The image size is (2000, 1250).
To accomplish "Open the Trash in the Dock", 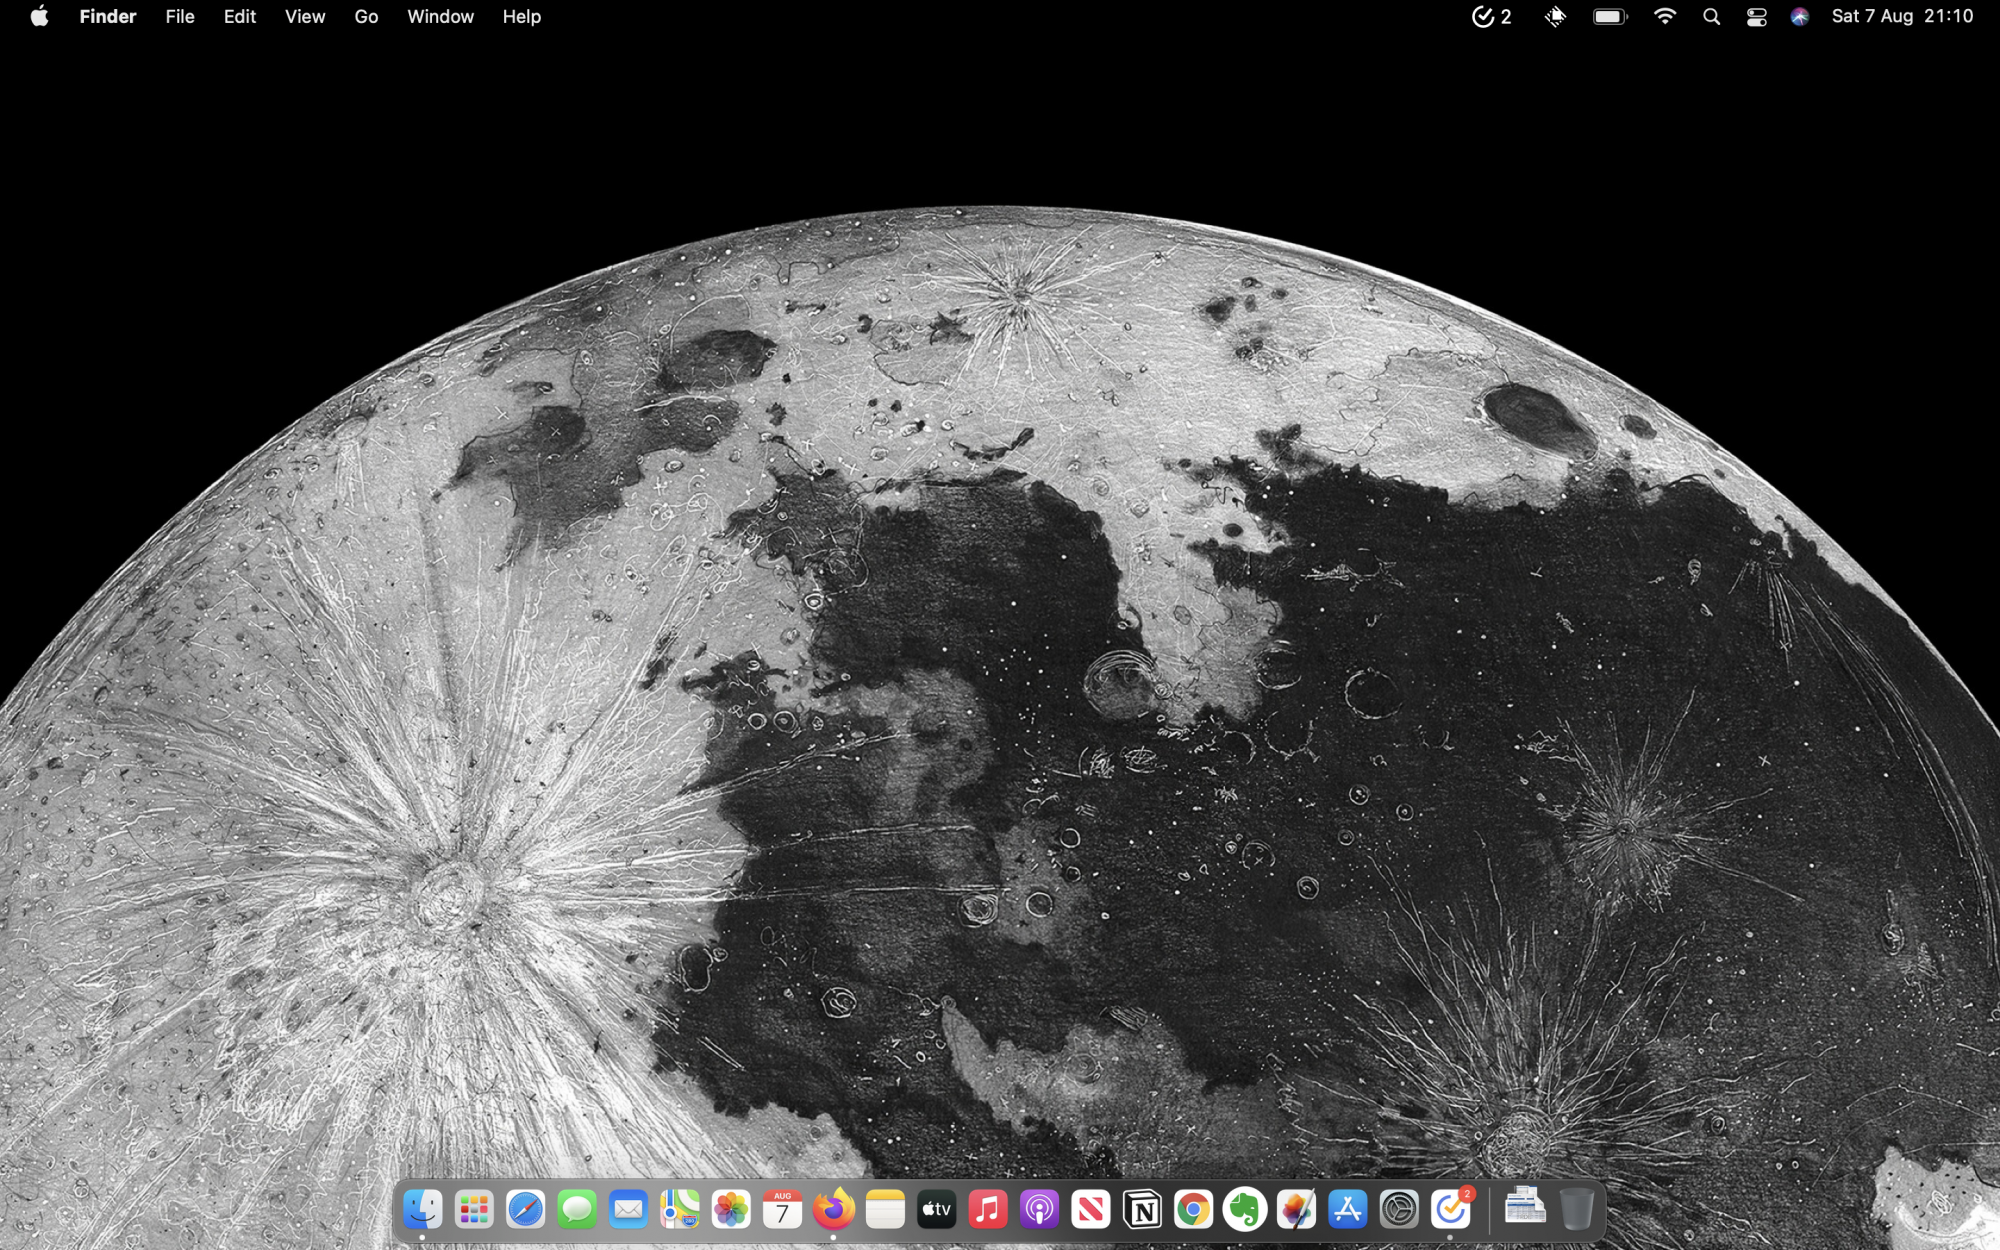I will [x=1577, y=1208].
